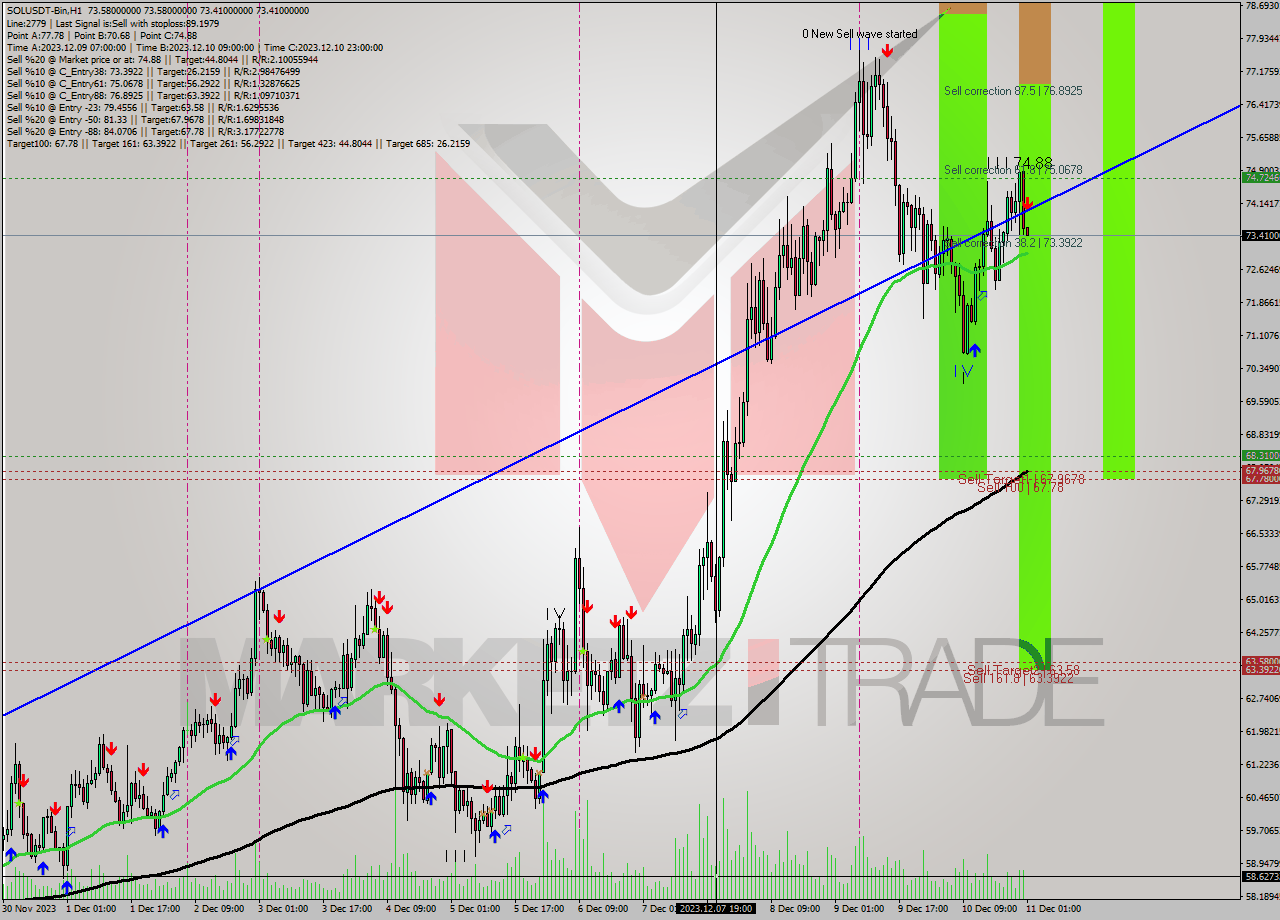Select the symbol header 'SOLUSDT-Bin,H1'
Image resolution: width=1280 pixels, height=920 pixels.
(46, 11)
